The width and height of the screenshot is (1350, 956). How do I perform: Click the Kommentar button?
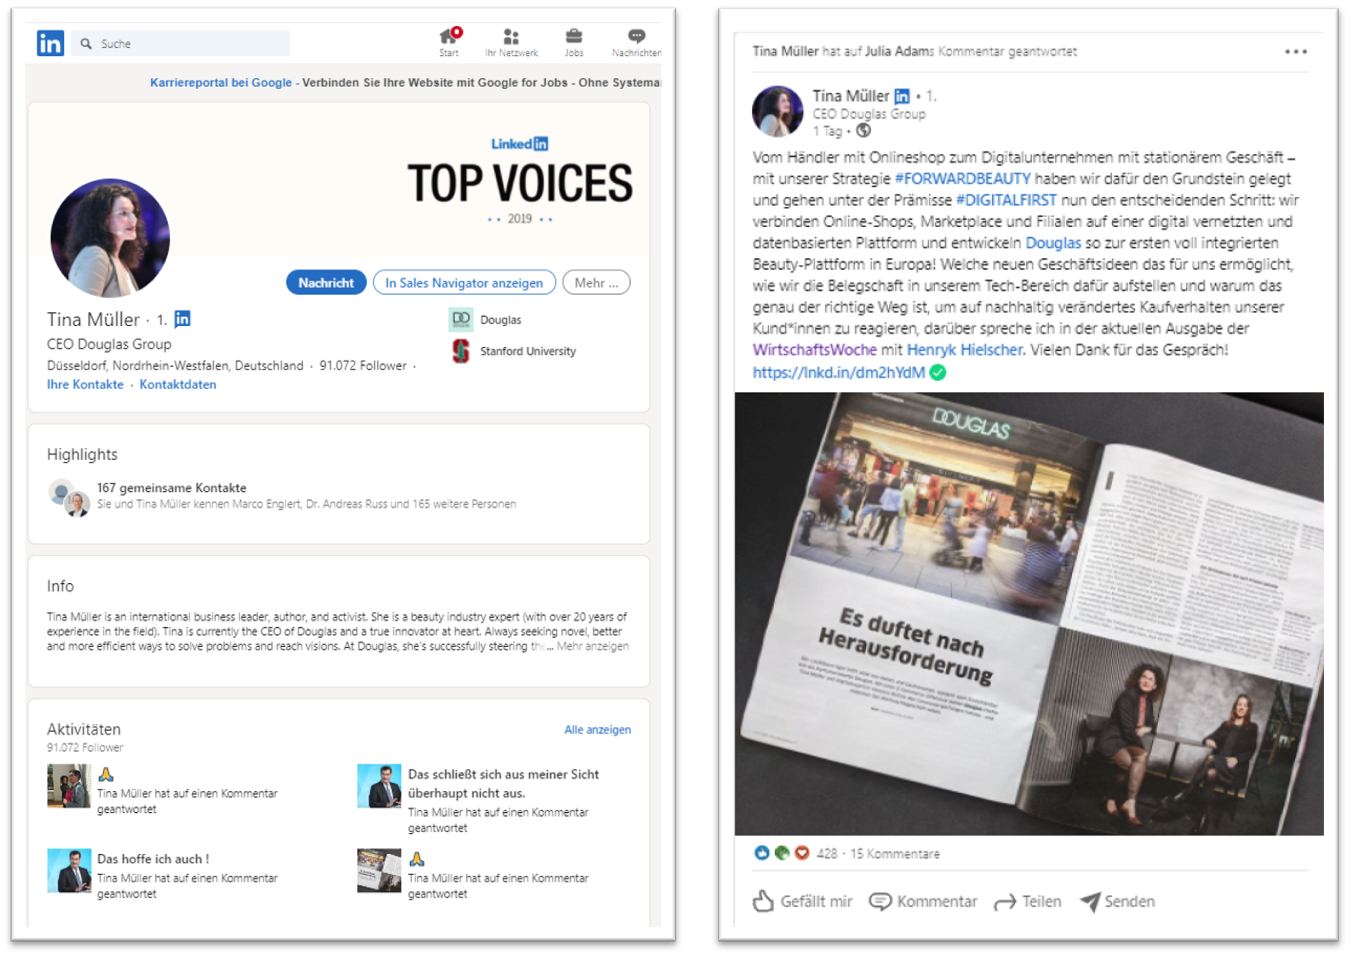pyautogui.click(x=923, y=901)
